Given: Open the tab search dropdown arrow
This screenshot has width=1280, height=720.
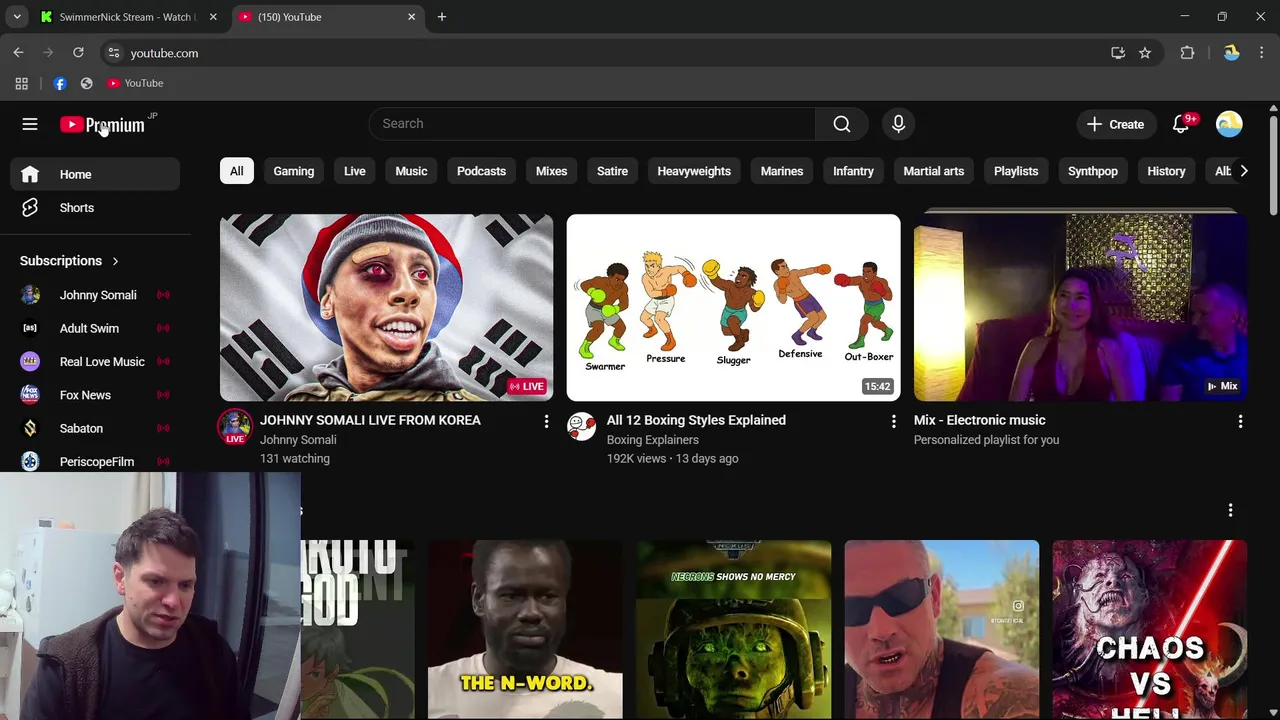Looking at the screenshot, I should tap(17, 17).
